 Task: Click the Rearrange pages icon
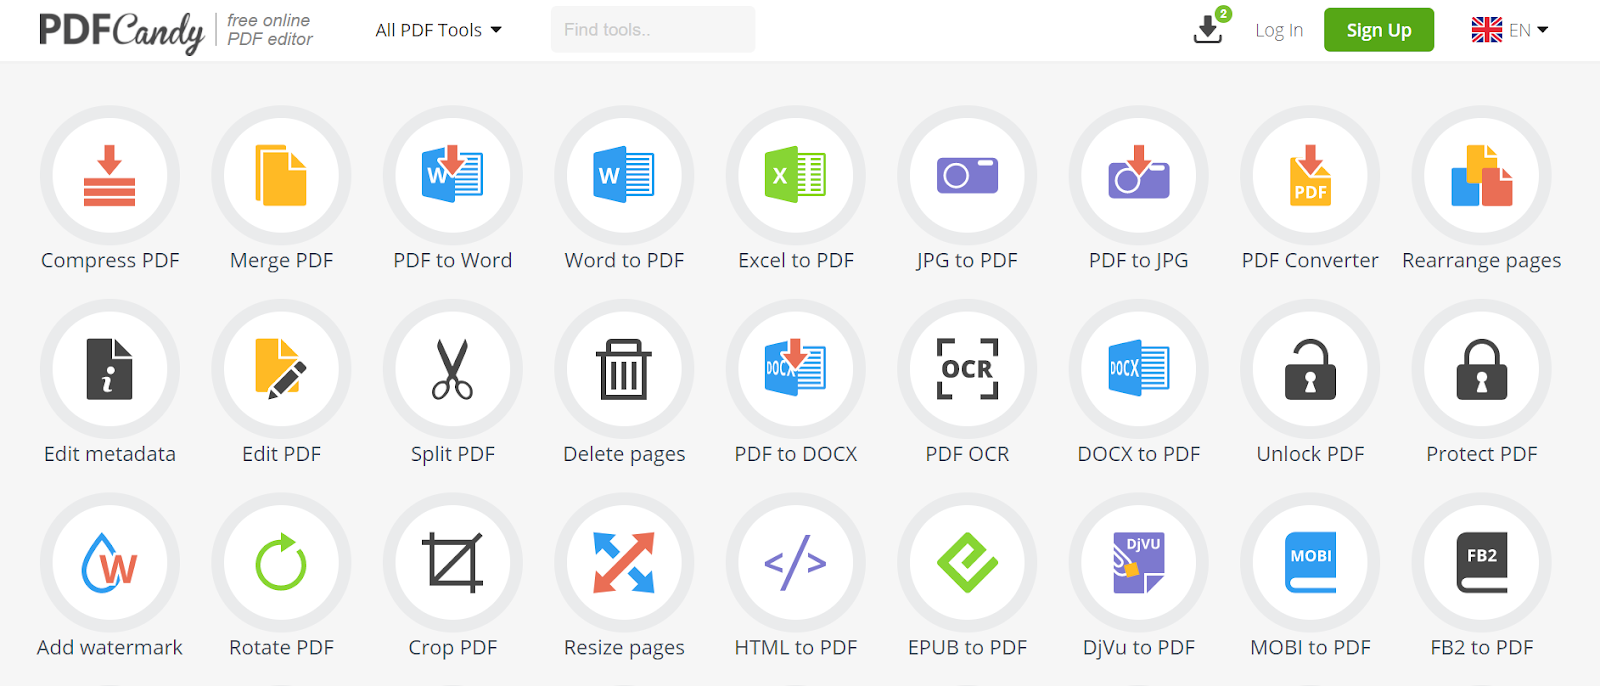click(x=1482, y=175)
